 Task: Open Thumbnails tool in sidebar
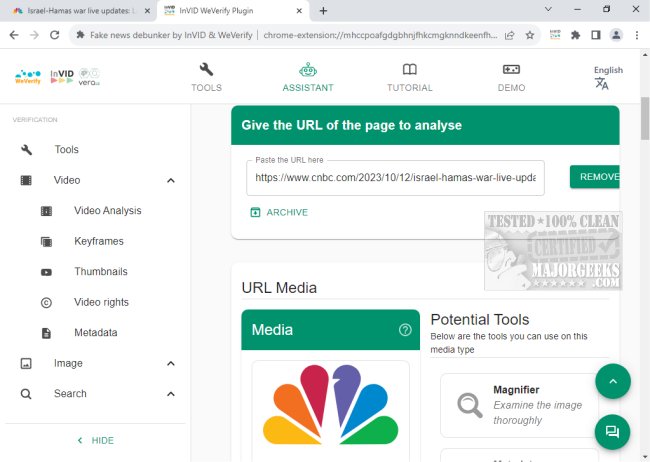(x=100, y=272)
